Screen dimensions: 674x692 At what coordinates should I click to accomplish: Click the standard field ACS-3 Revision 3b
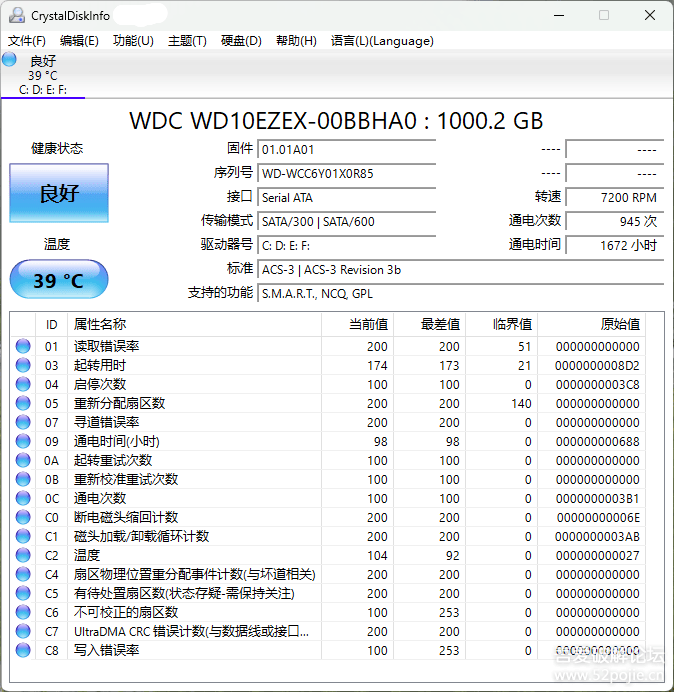(461, 270)
